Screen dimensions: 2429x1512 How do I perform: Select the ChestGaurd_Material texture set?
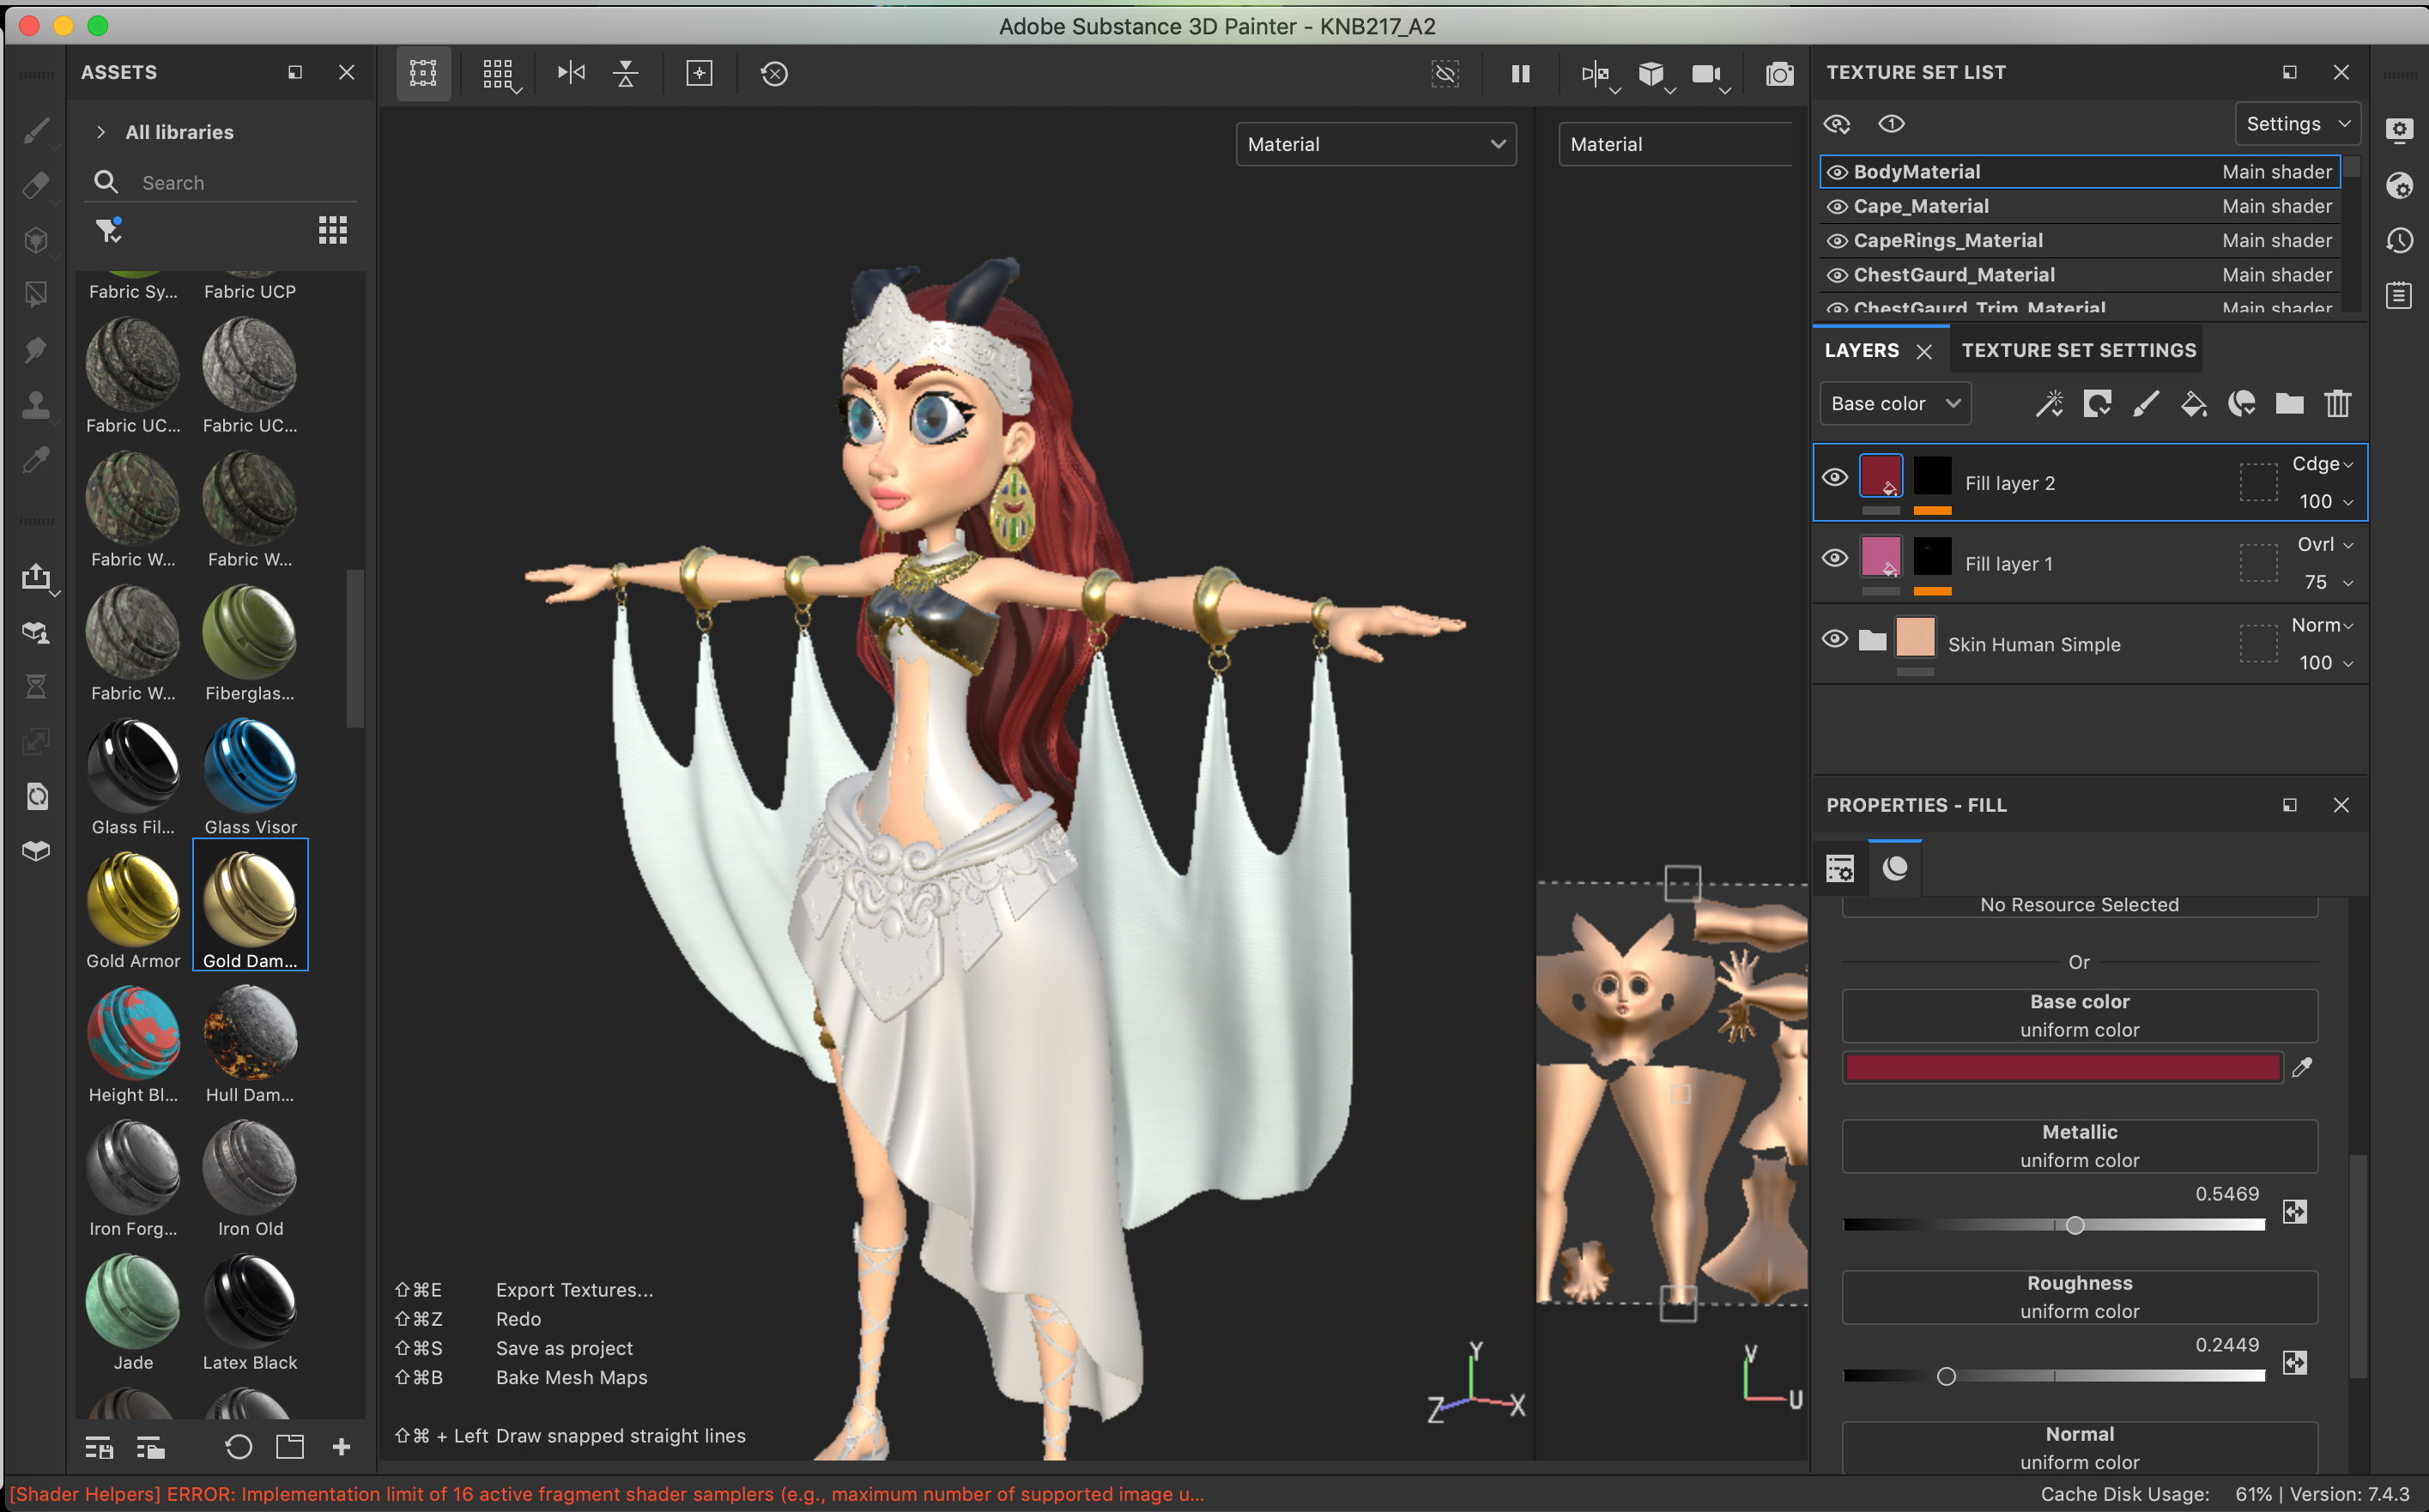pos(1953,275)
